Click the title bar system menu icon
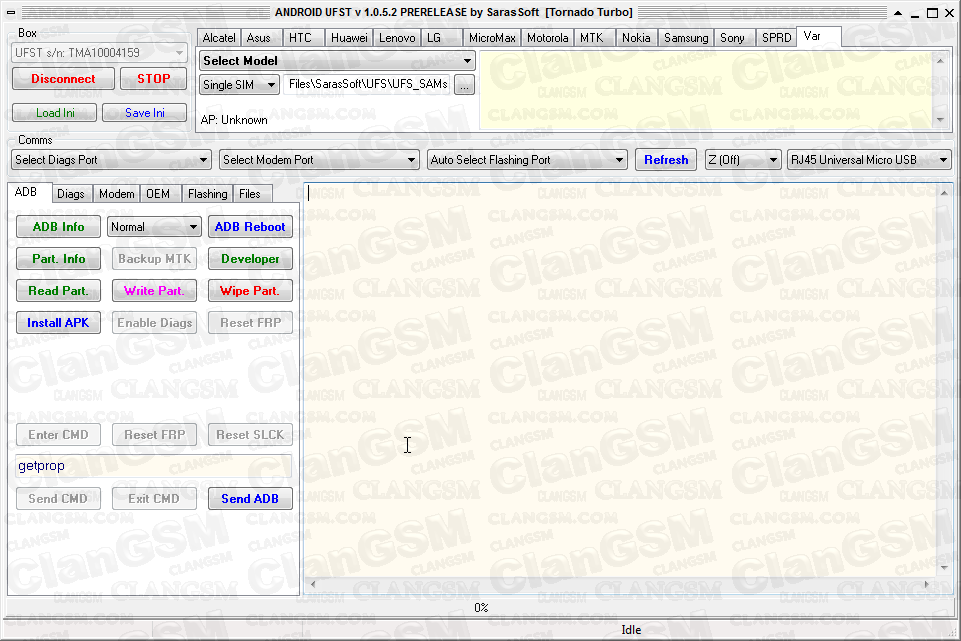This screenshot has height=641, width=961. (x=10, y=12)
